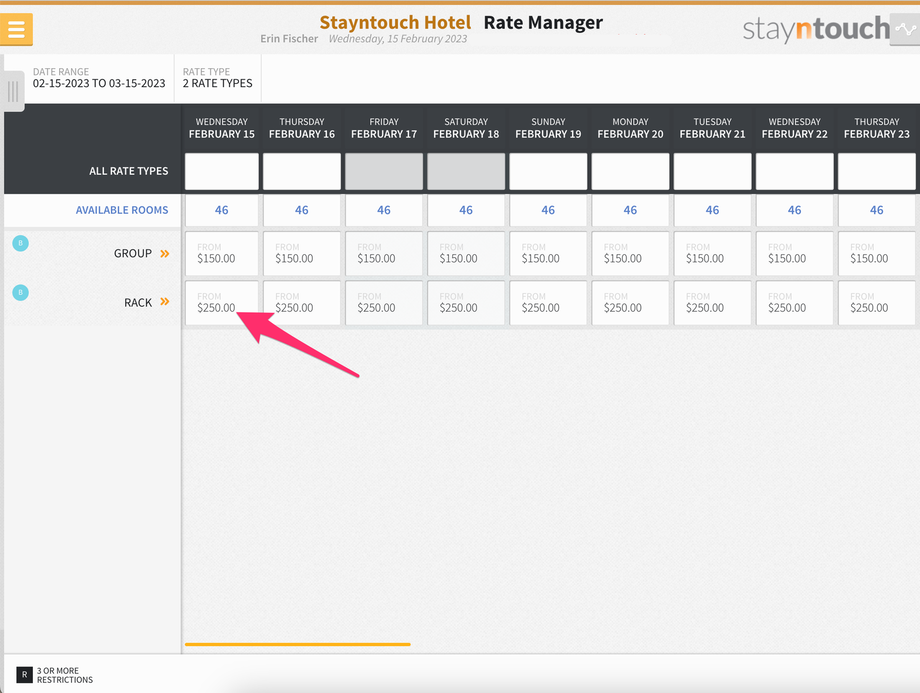Click available rooms 46 for February 21

tap(712, 210)
